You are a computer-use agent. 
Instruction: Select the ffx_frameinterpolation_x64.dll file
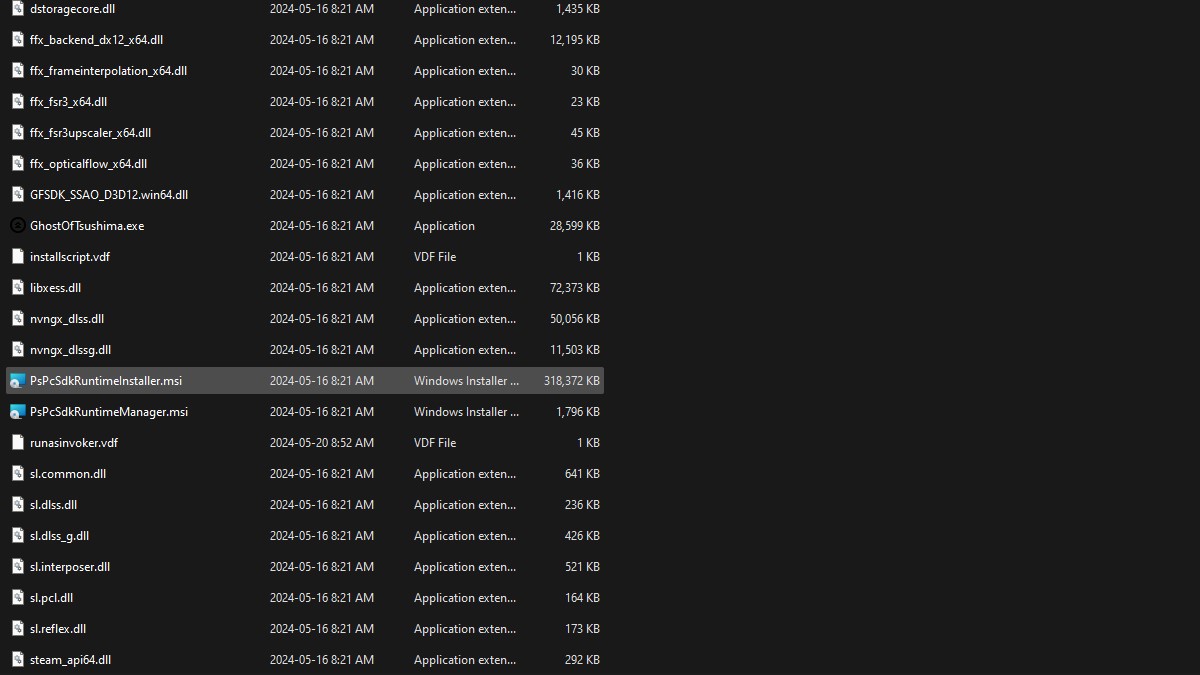tap(108, 71)
